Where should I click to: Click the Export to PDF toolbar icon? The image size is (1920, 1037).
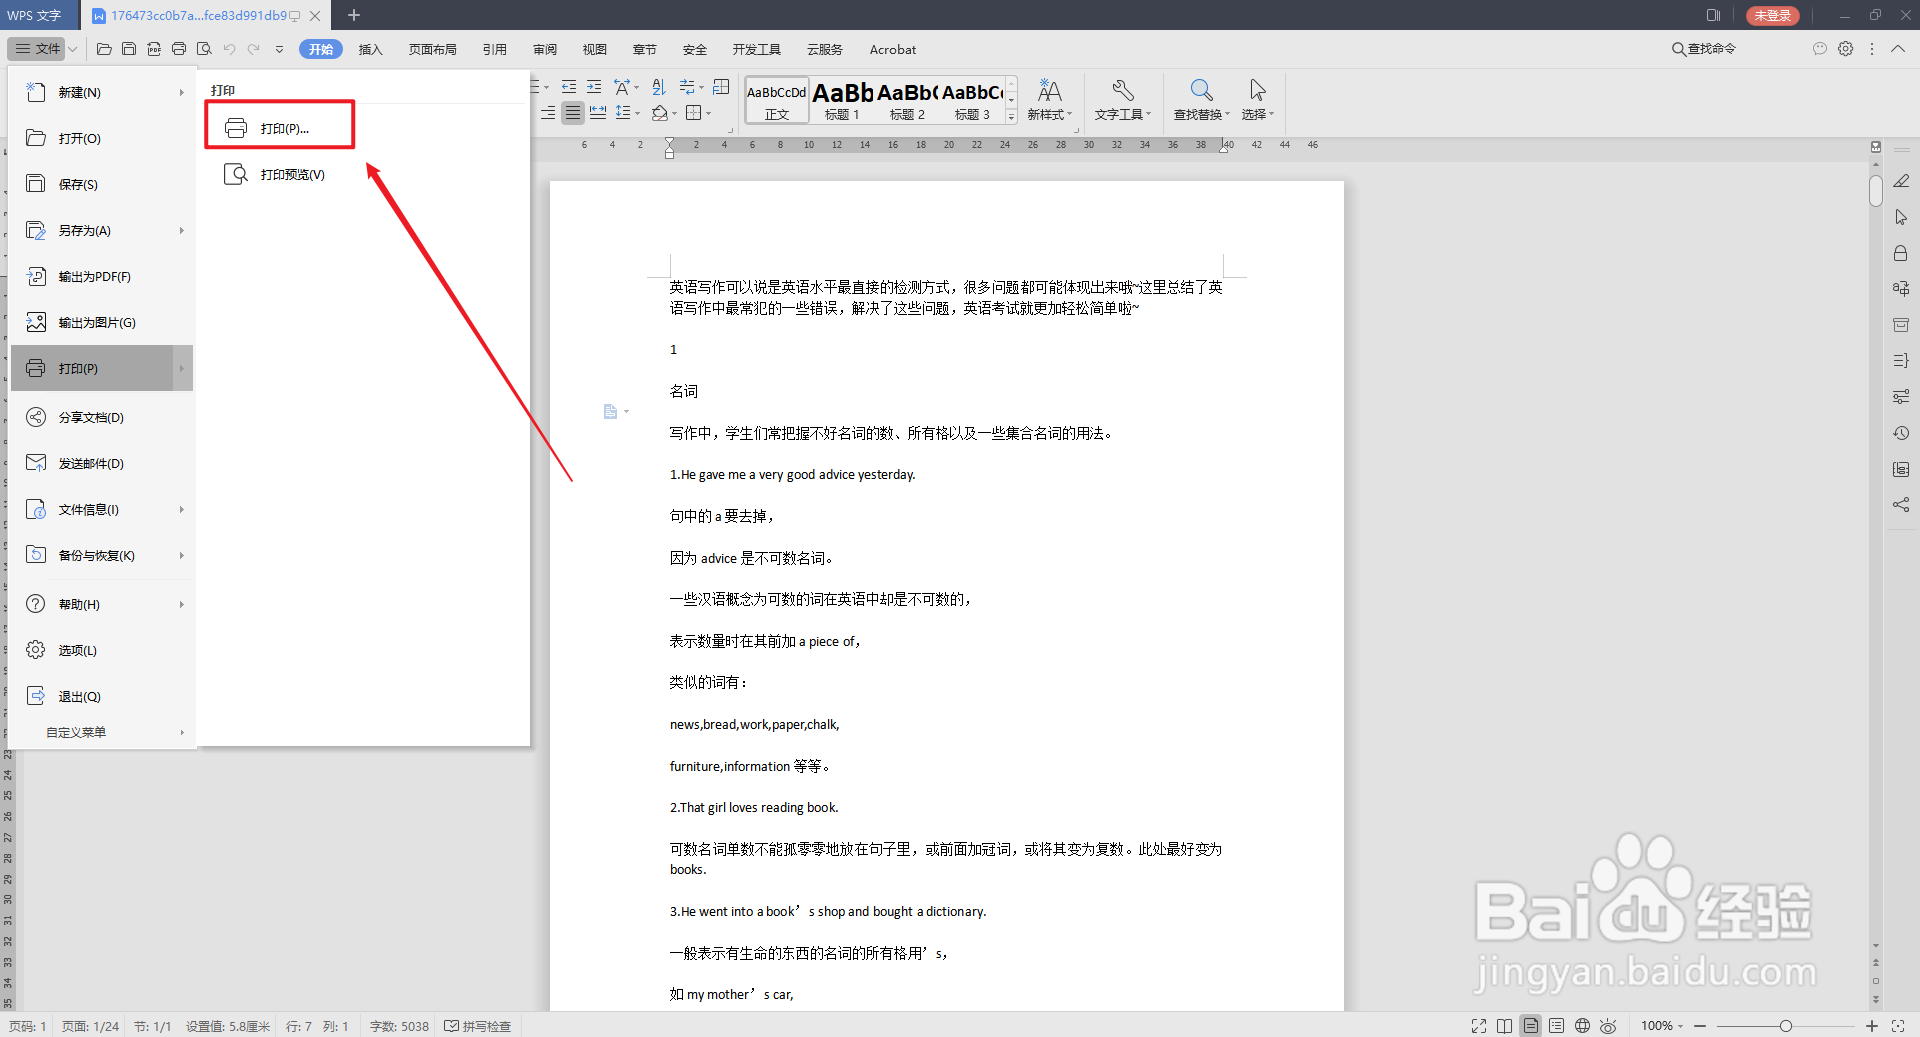(x=154, y=49)
